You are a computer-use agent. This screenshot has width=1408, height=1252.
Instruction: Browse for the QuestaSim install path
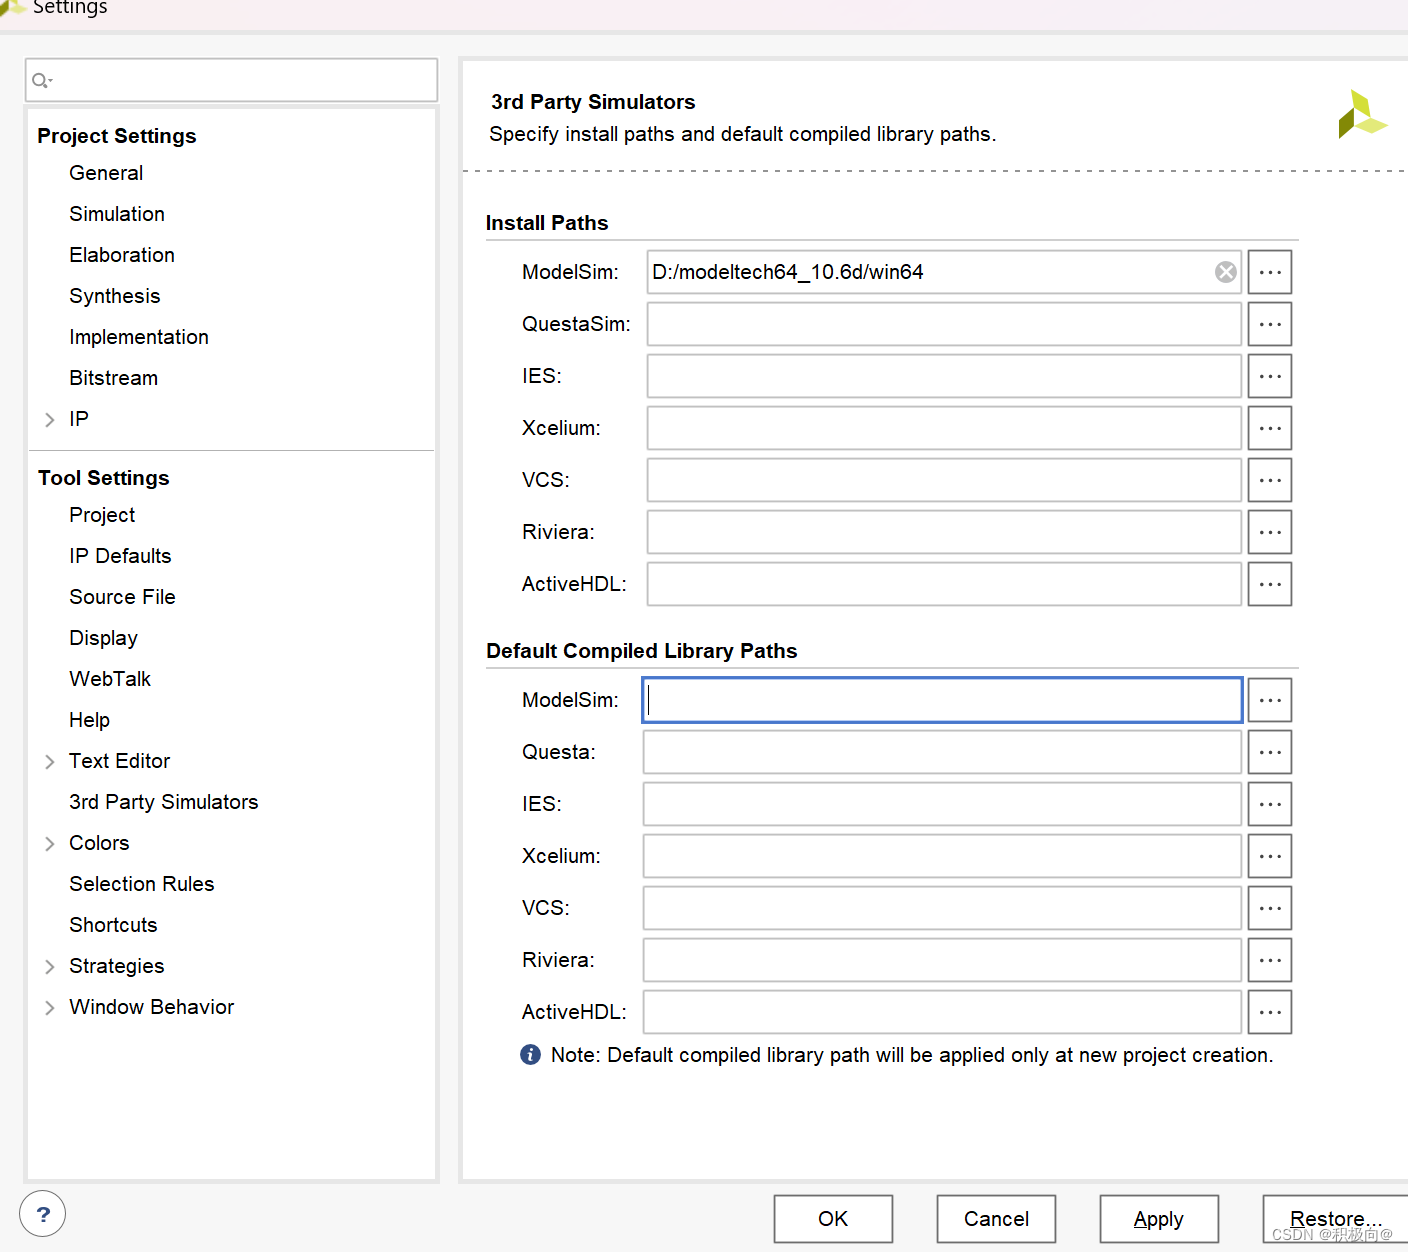coord(1269,323)
